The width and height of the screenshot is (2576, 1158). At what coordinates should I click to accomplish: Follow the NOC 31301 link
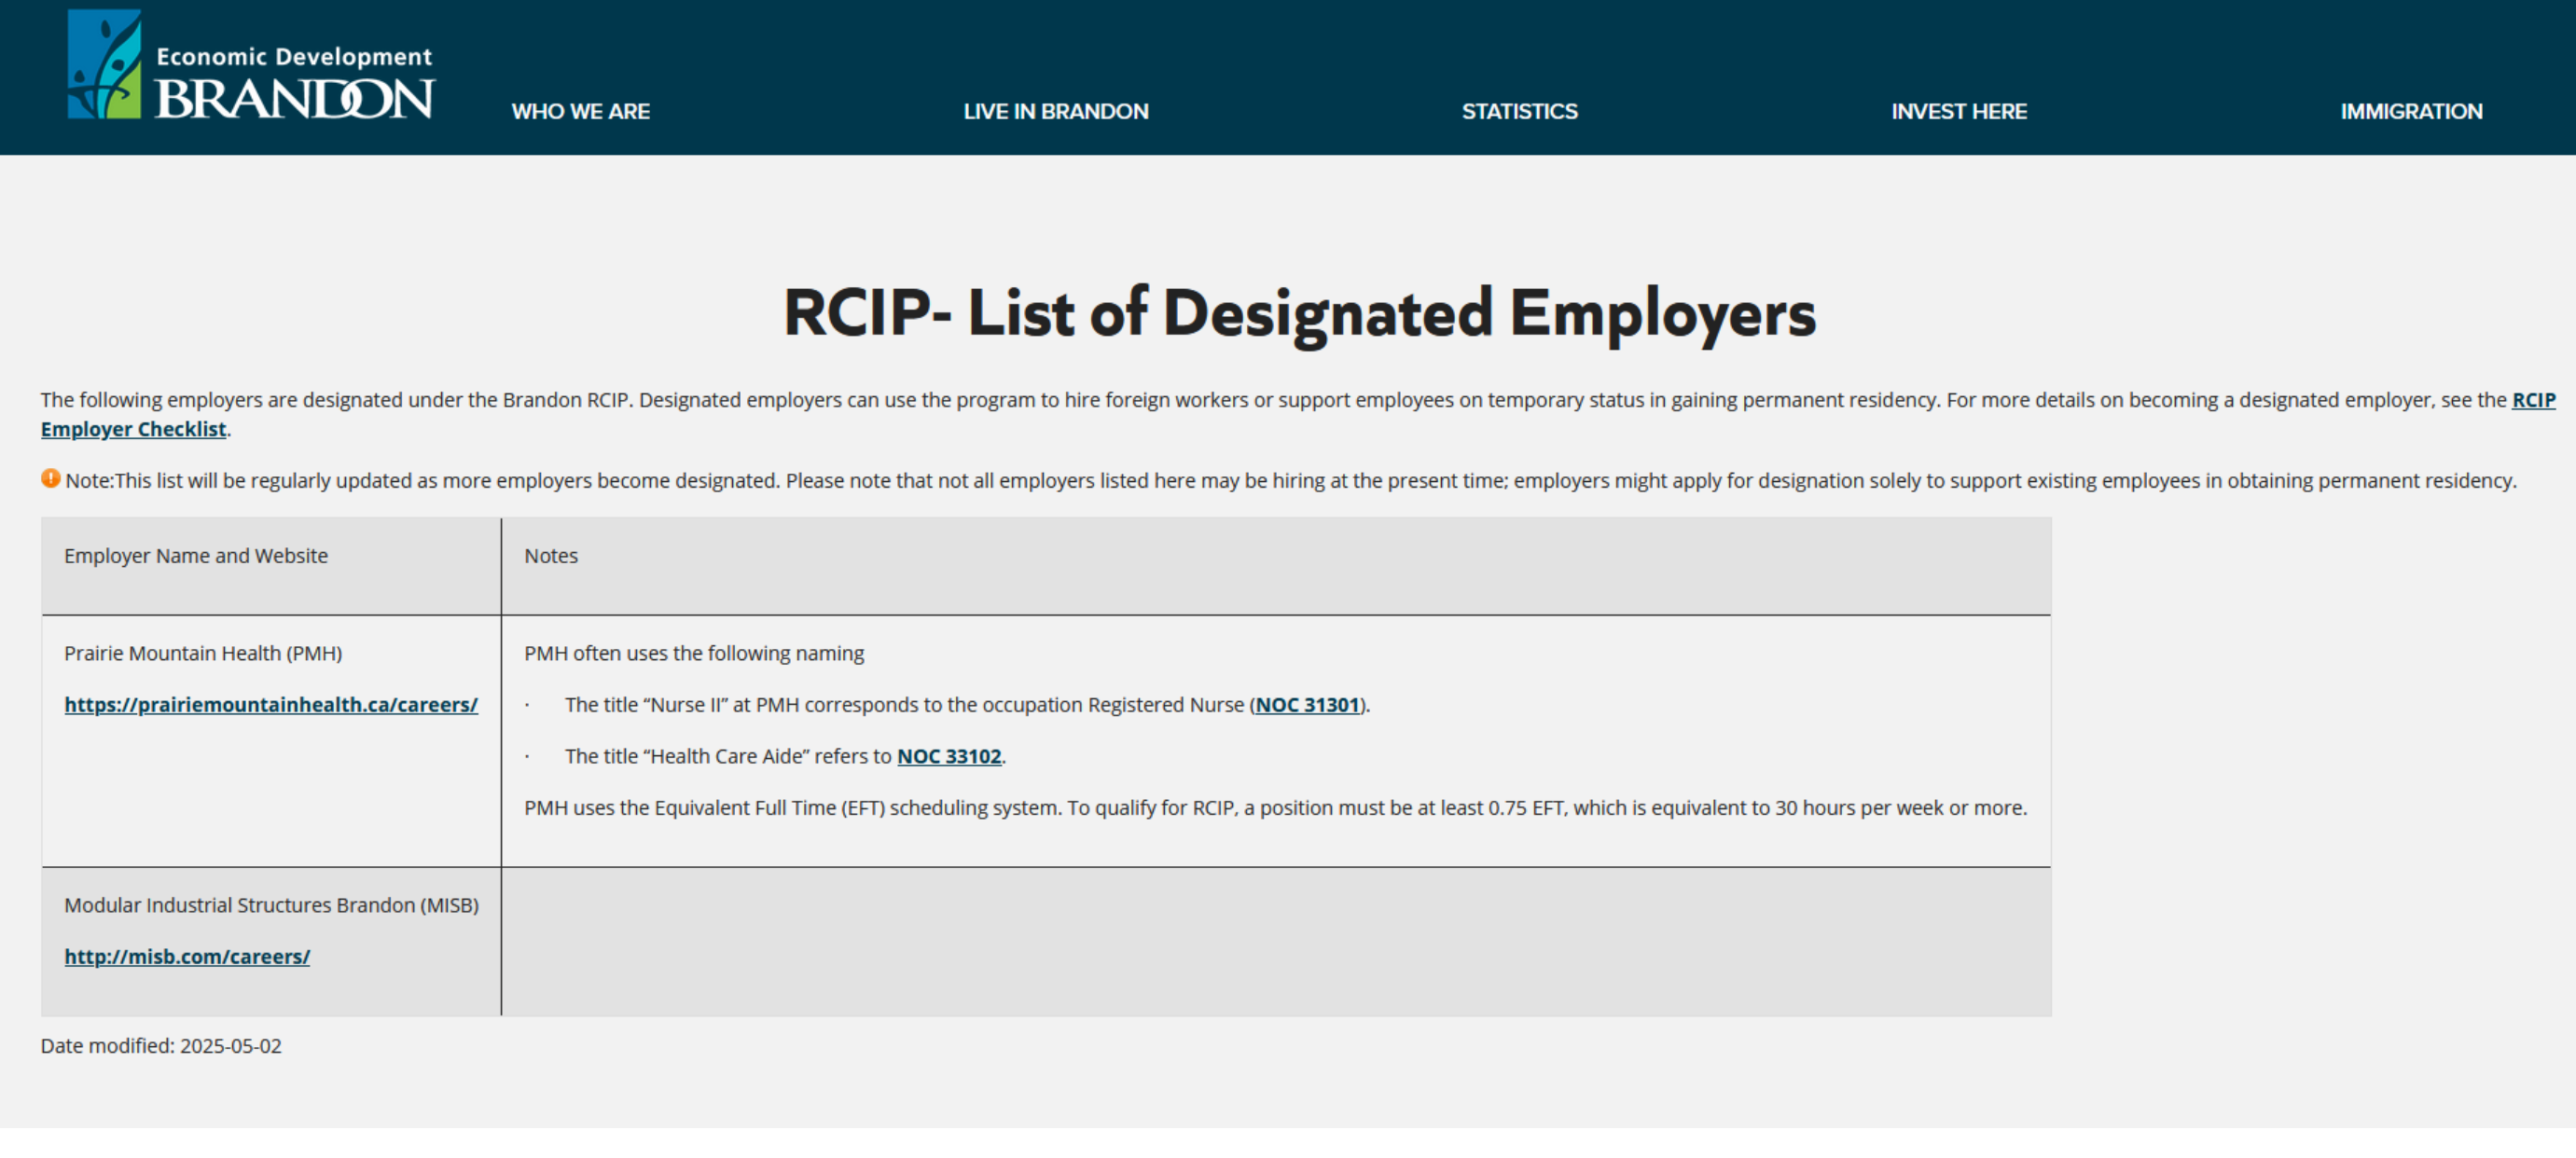[1307, 704]
